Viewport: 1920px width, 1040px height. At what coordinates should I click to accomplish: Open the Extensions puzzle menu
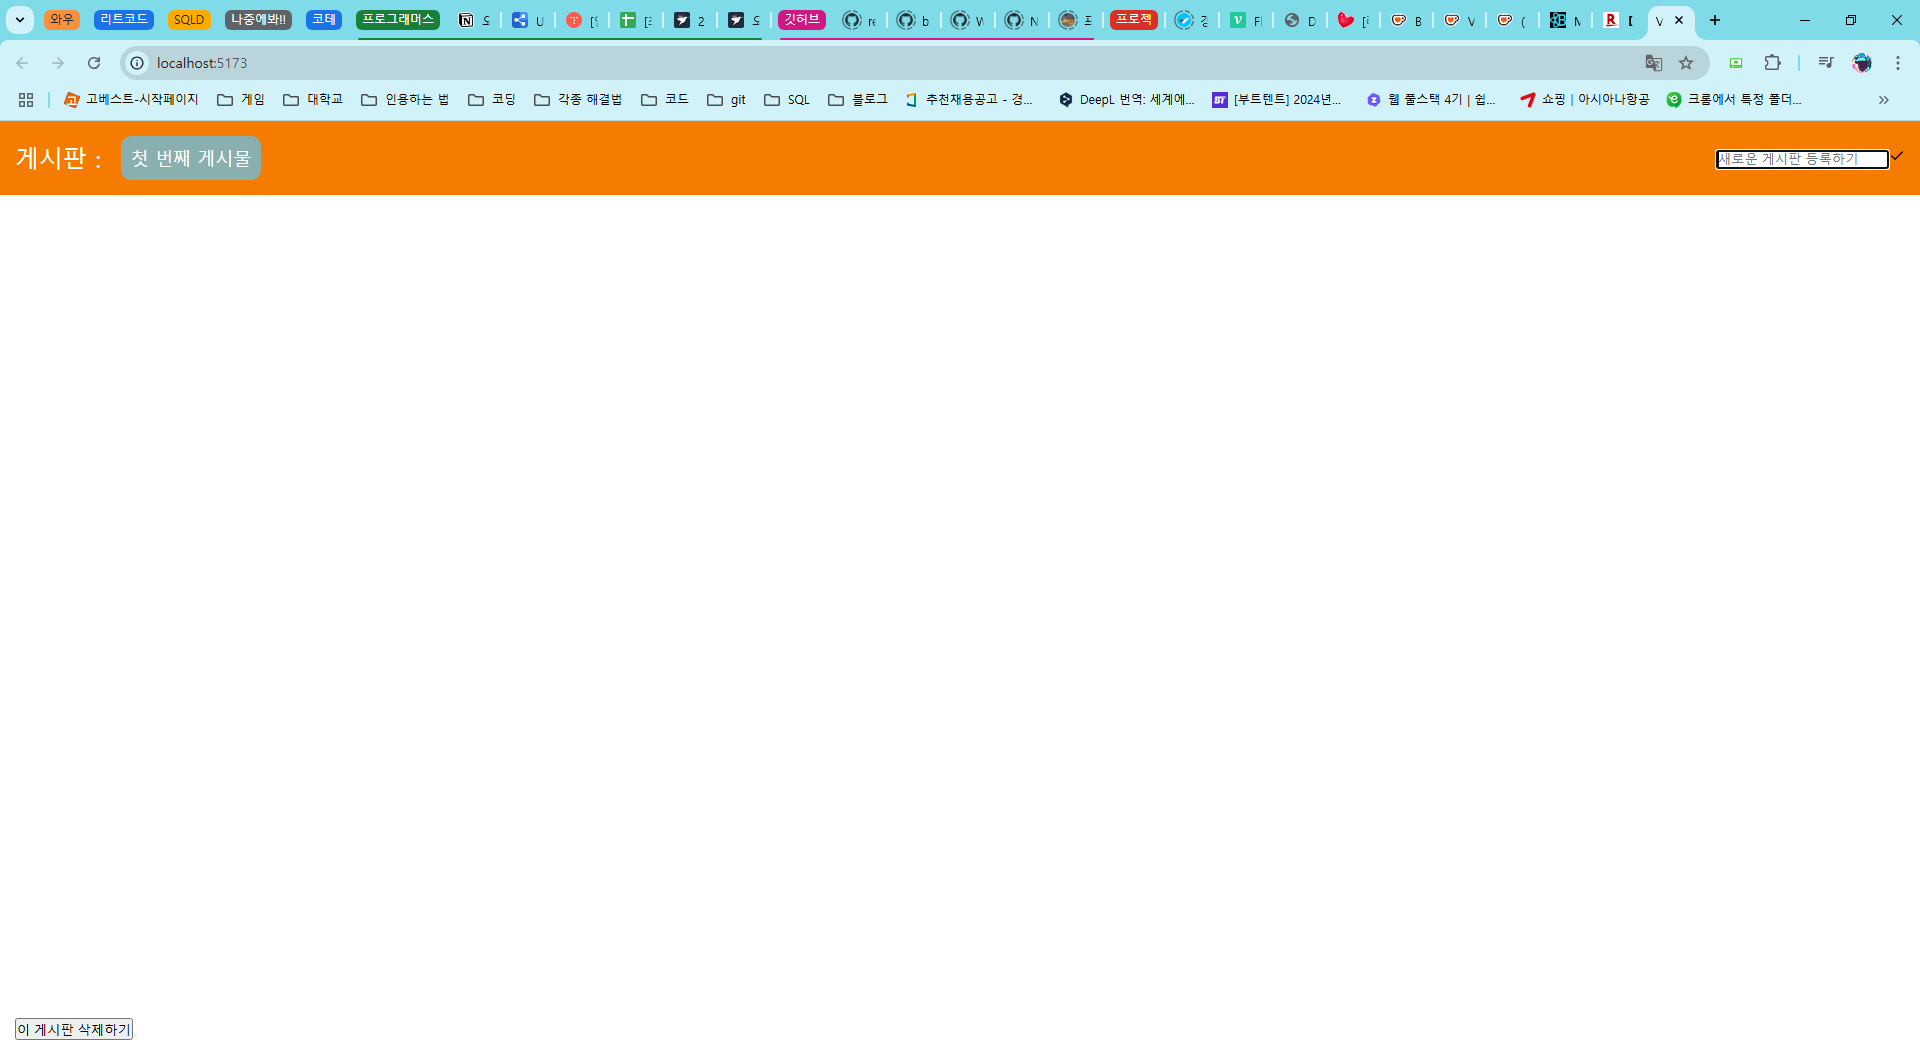pyautogui.click(x=1772, y=63)
